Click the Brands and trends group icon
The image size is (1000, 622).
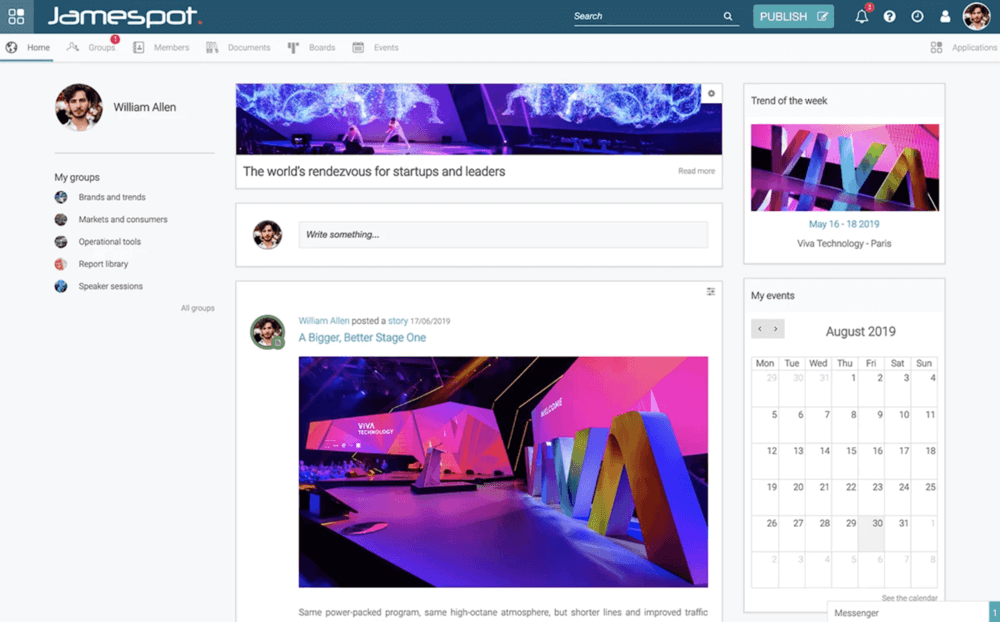coord(61,197)
